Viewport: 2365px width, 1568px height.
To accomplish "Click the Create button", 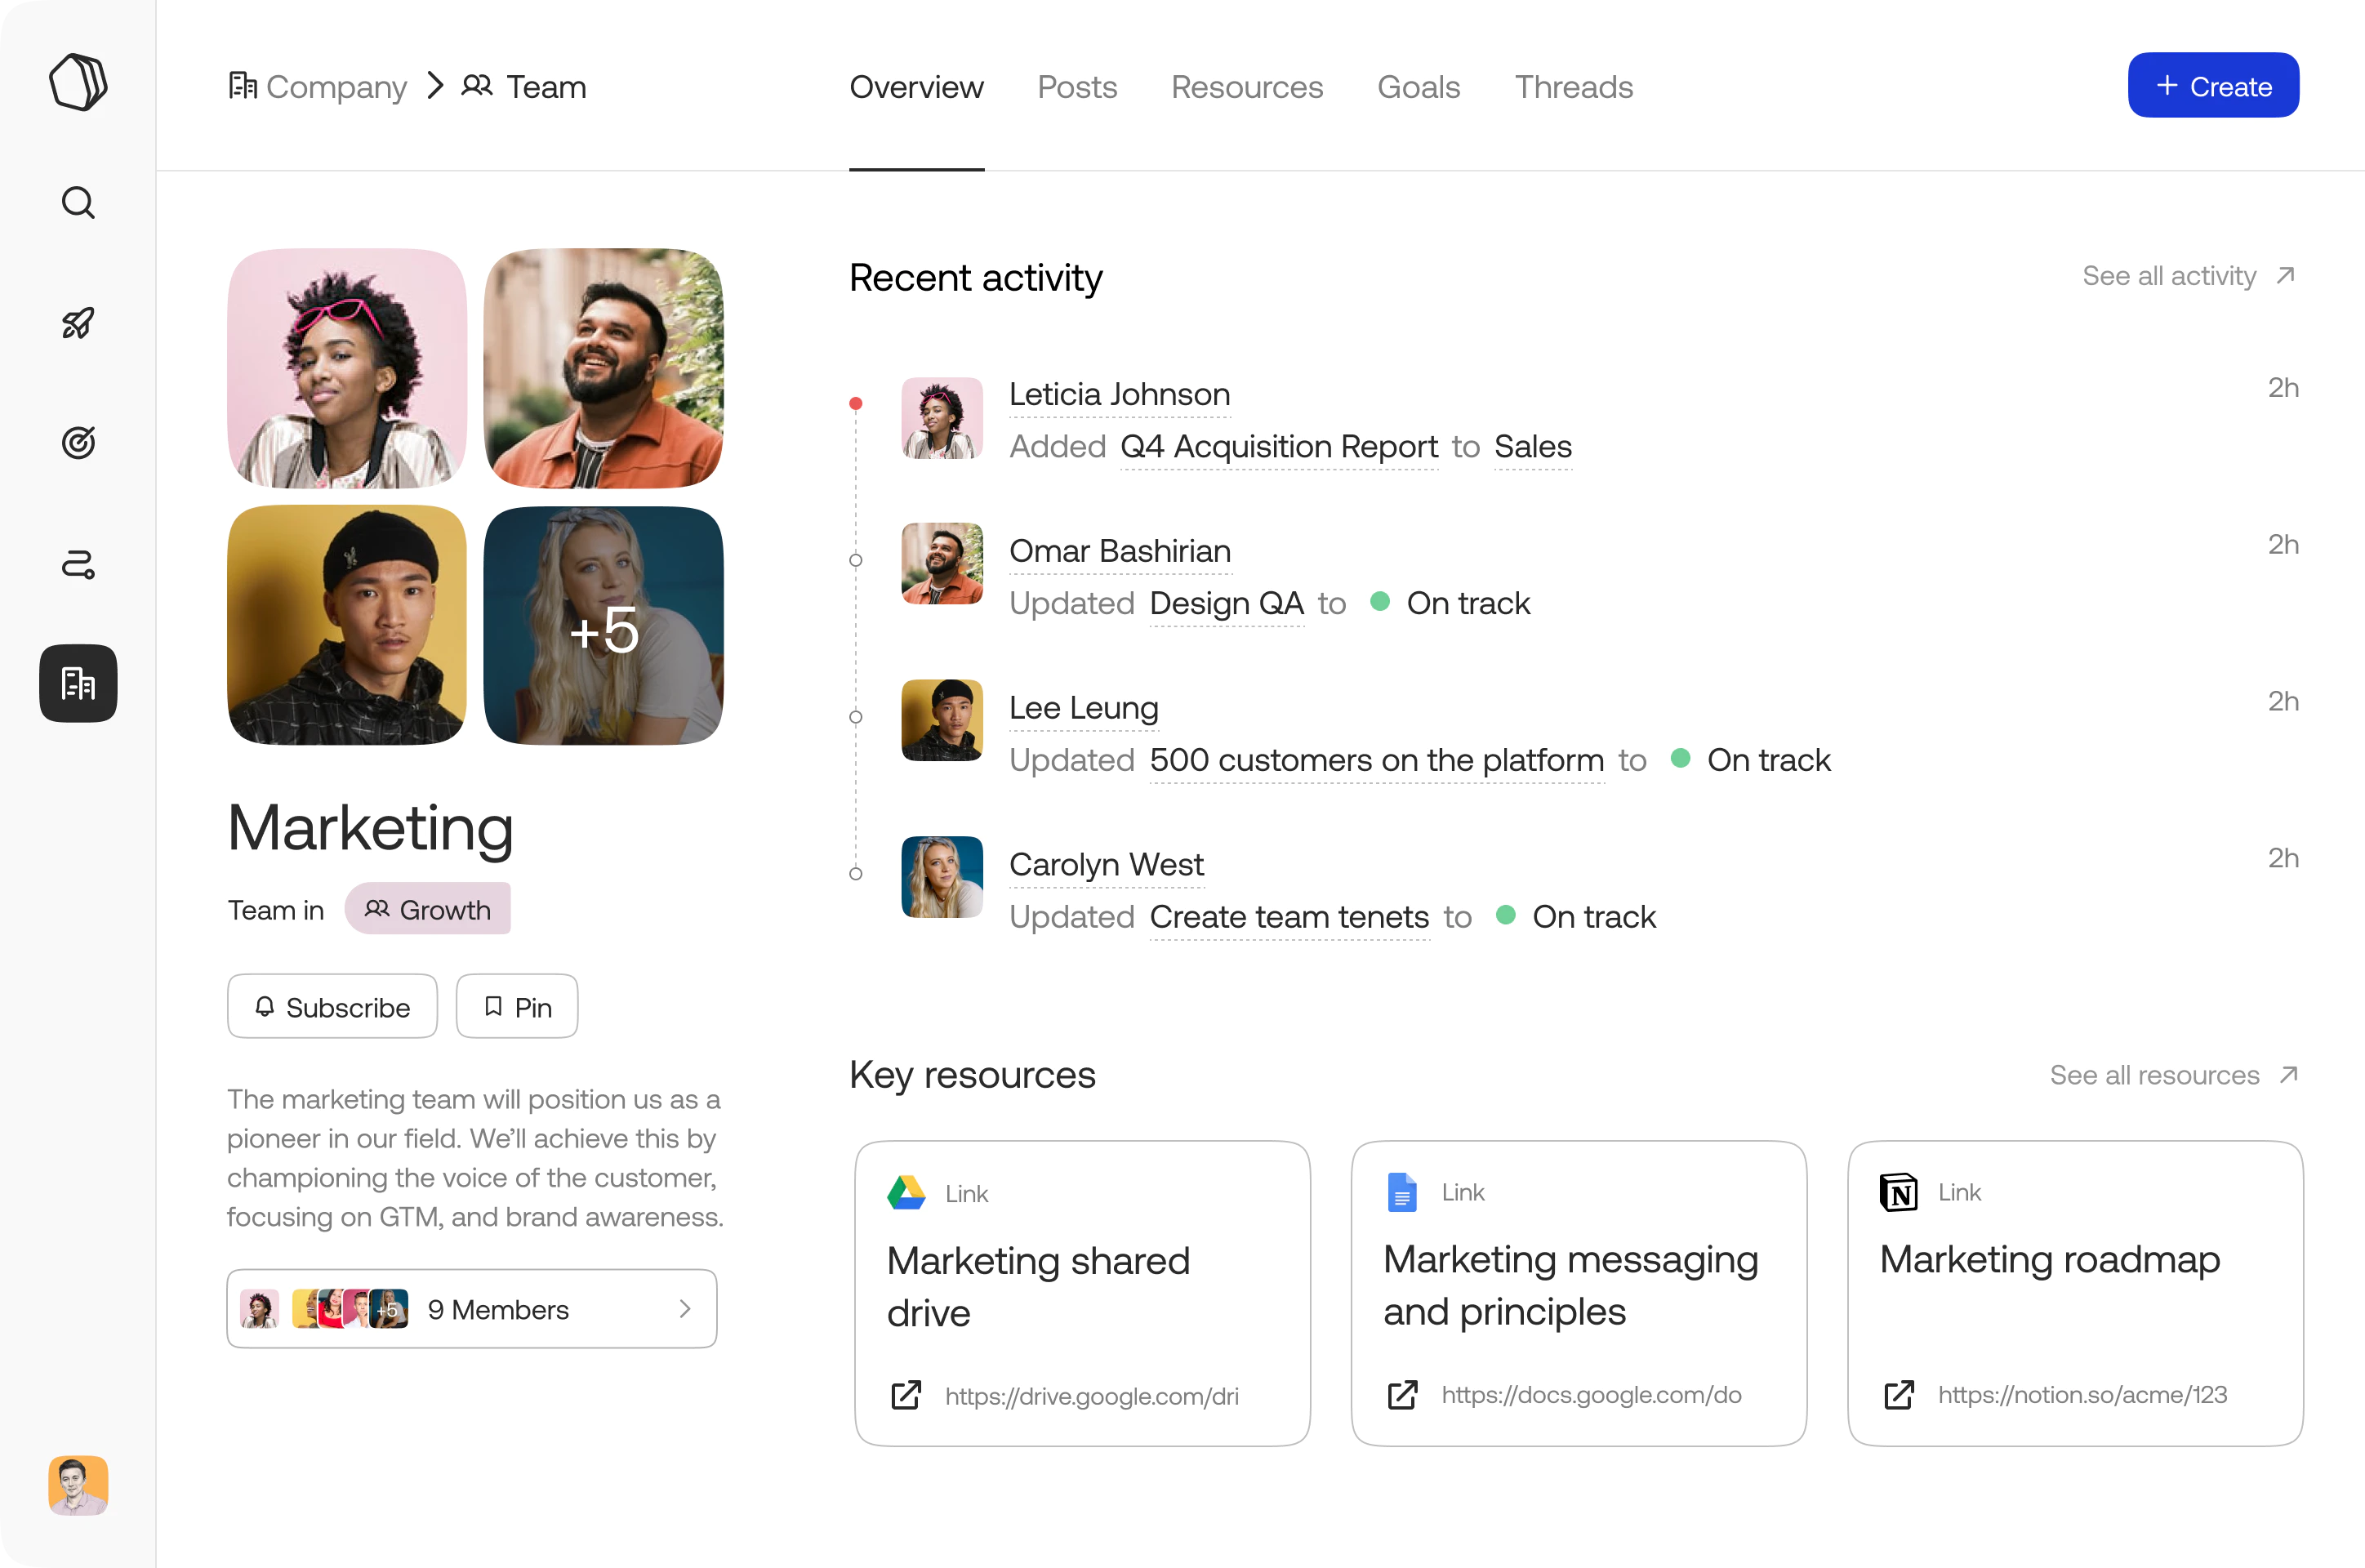I will tap(2213, 85).
